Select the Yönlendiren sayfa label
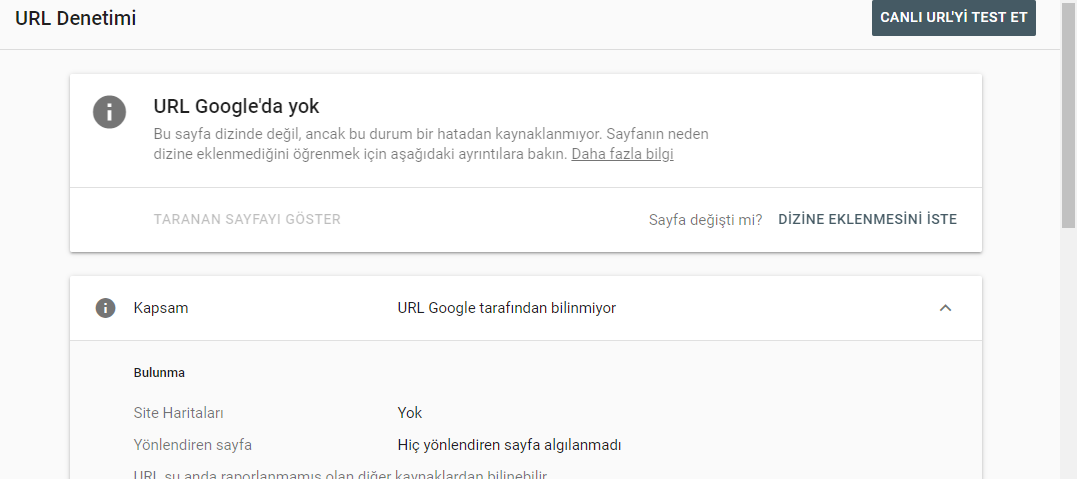This screenshot has height=479, width=1077. pyautogui.click(x=193, y=445)
